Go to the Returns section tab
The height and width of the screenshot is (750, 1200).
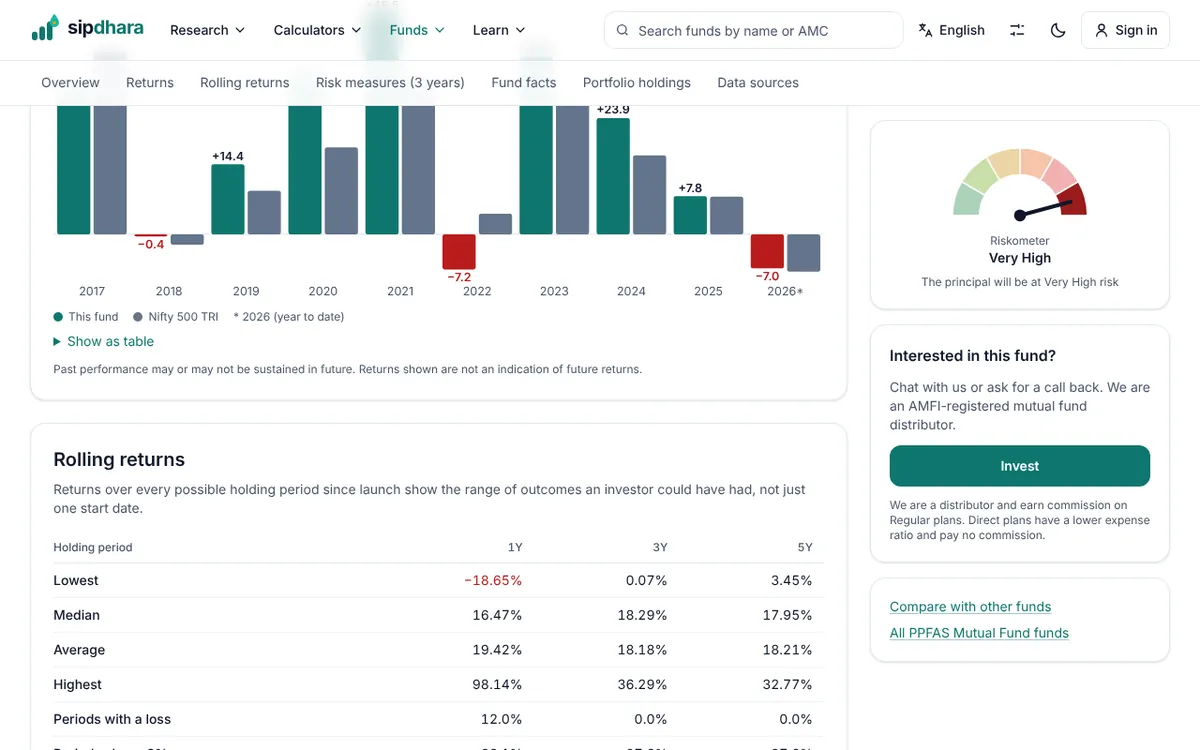pos(150,82)
